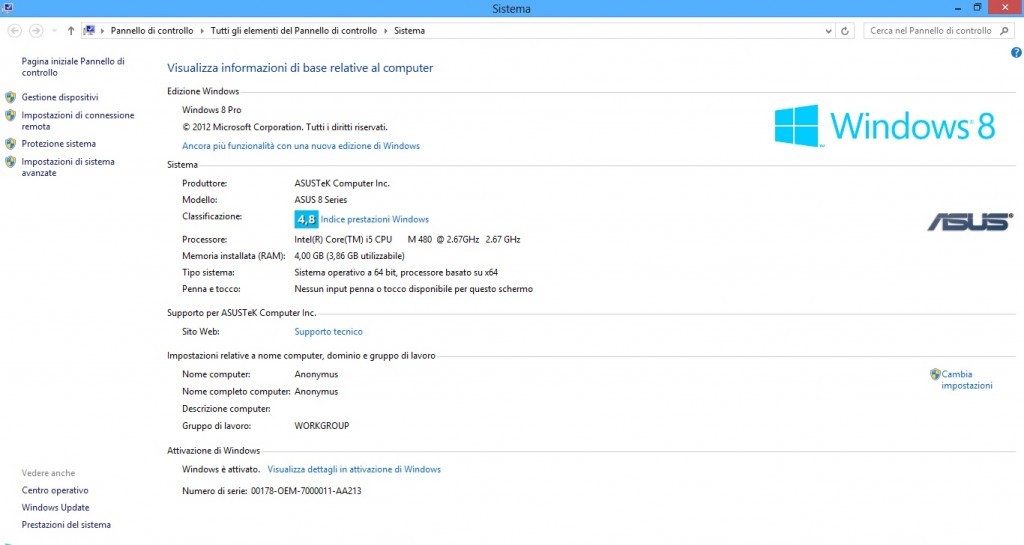Open Gestione dispositivi from the sidebar
The width and height of the screenshot is (1024, 545).
pyautogui.click(x=60, y=97)
